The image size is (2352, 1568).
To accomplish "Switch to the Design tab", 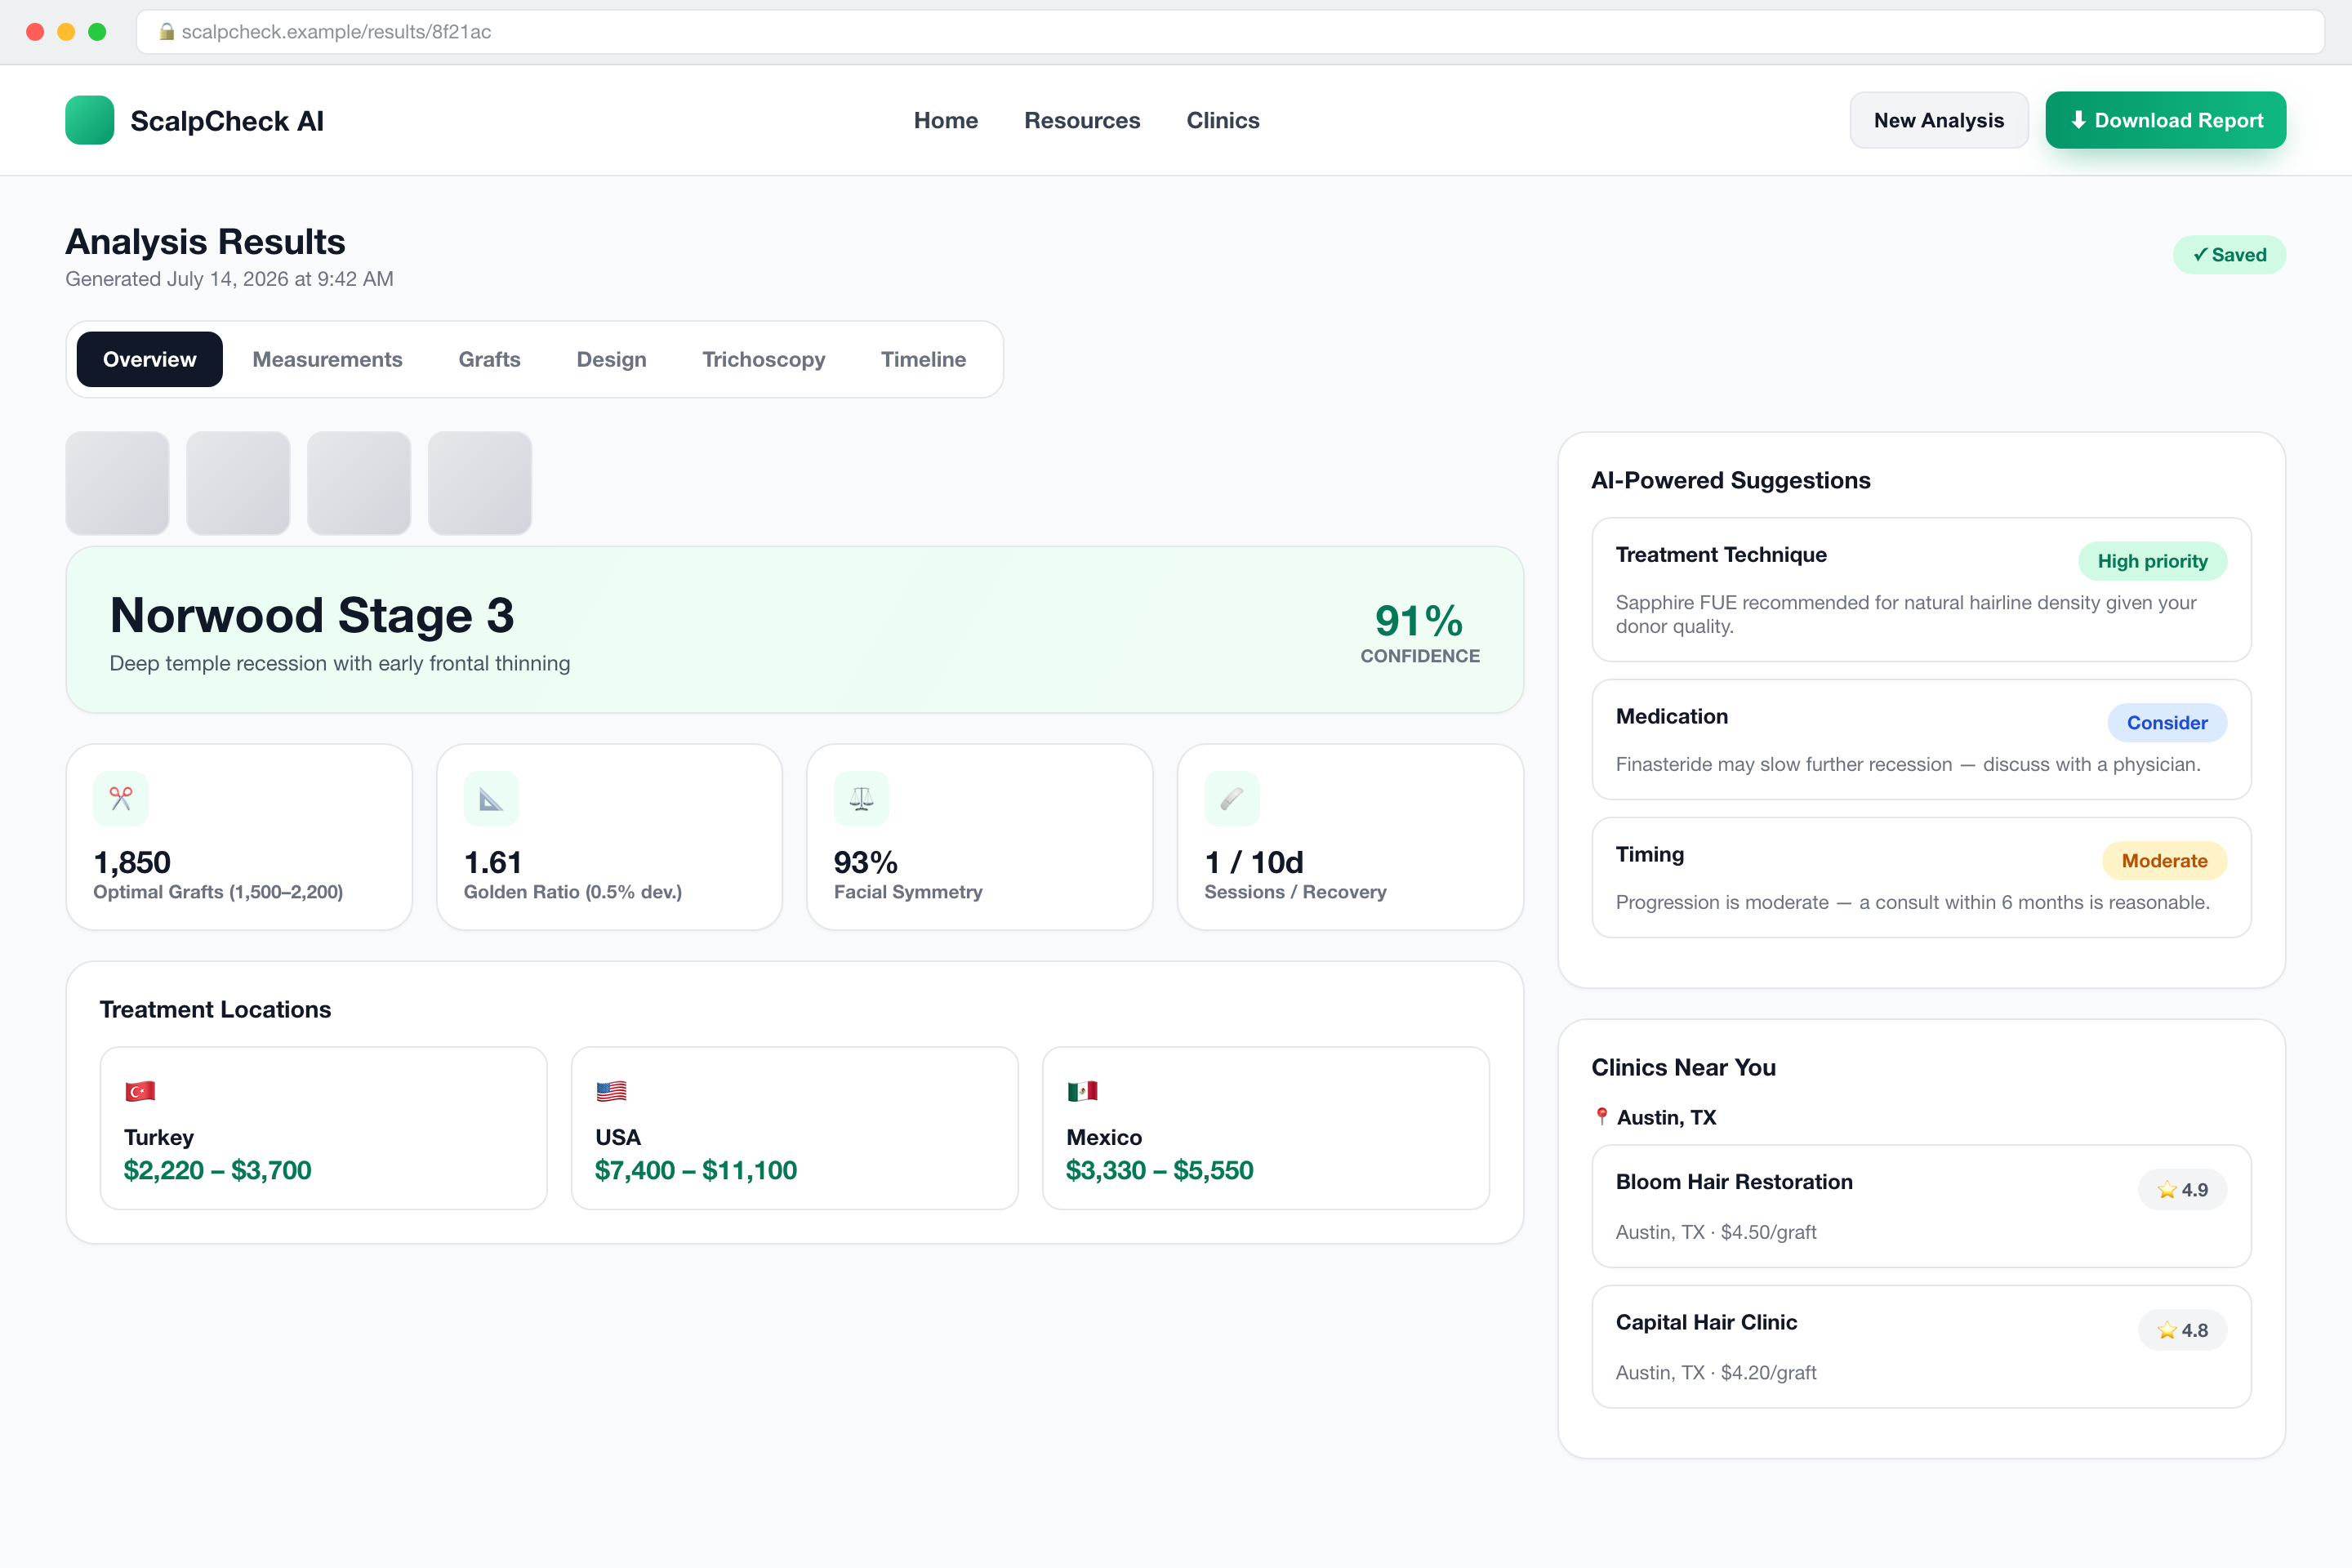I will (612, 359).
